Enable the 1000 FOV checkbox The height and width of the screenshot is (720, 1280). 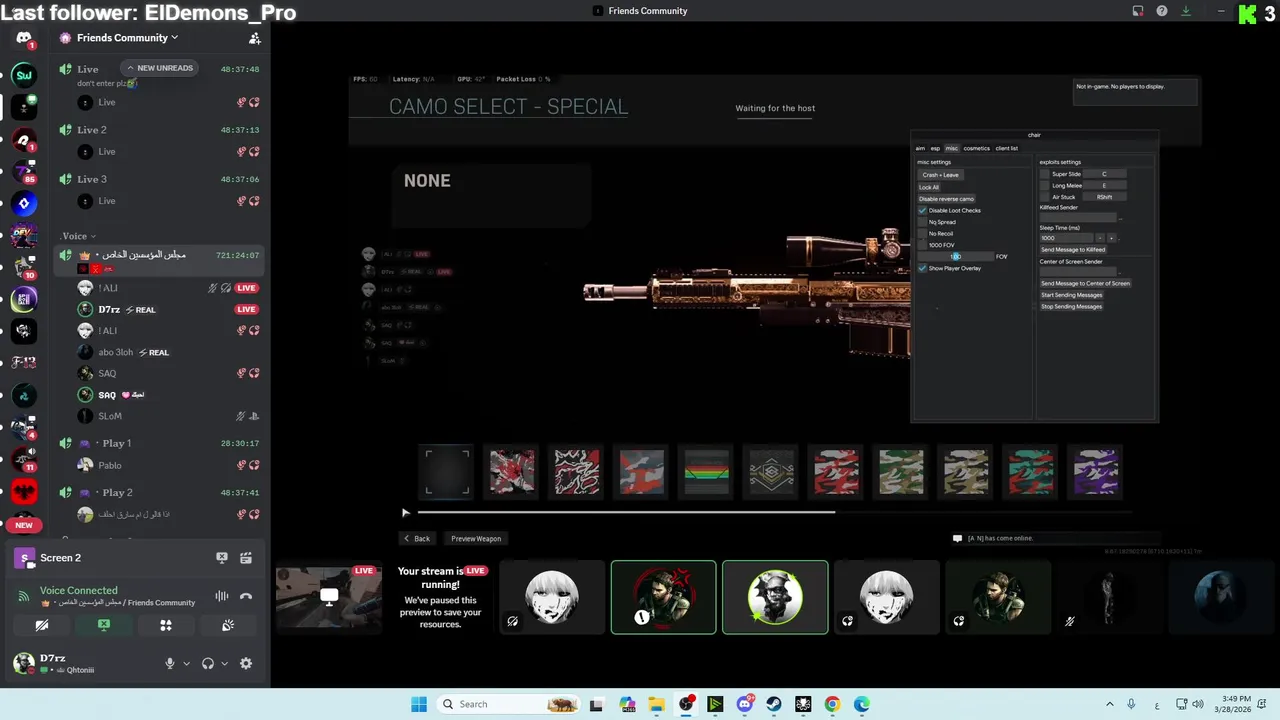click(922, 245)
